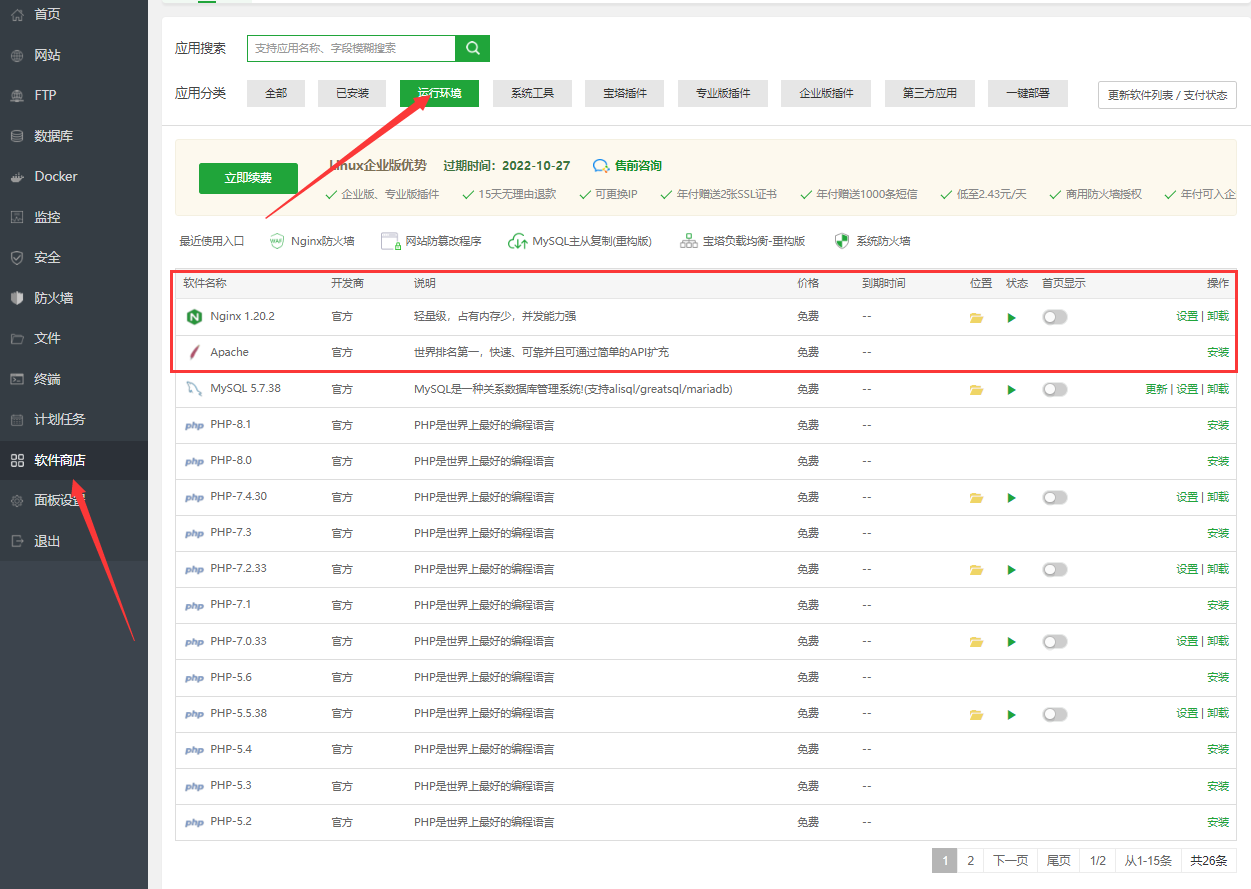Screen dimensions: 1251x889
Task: Select the 已安装 category filter
Action: click(352, 93)
